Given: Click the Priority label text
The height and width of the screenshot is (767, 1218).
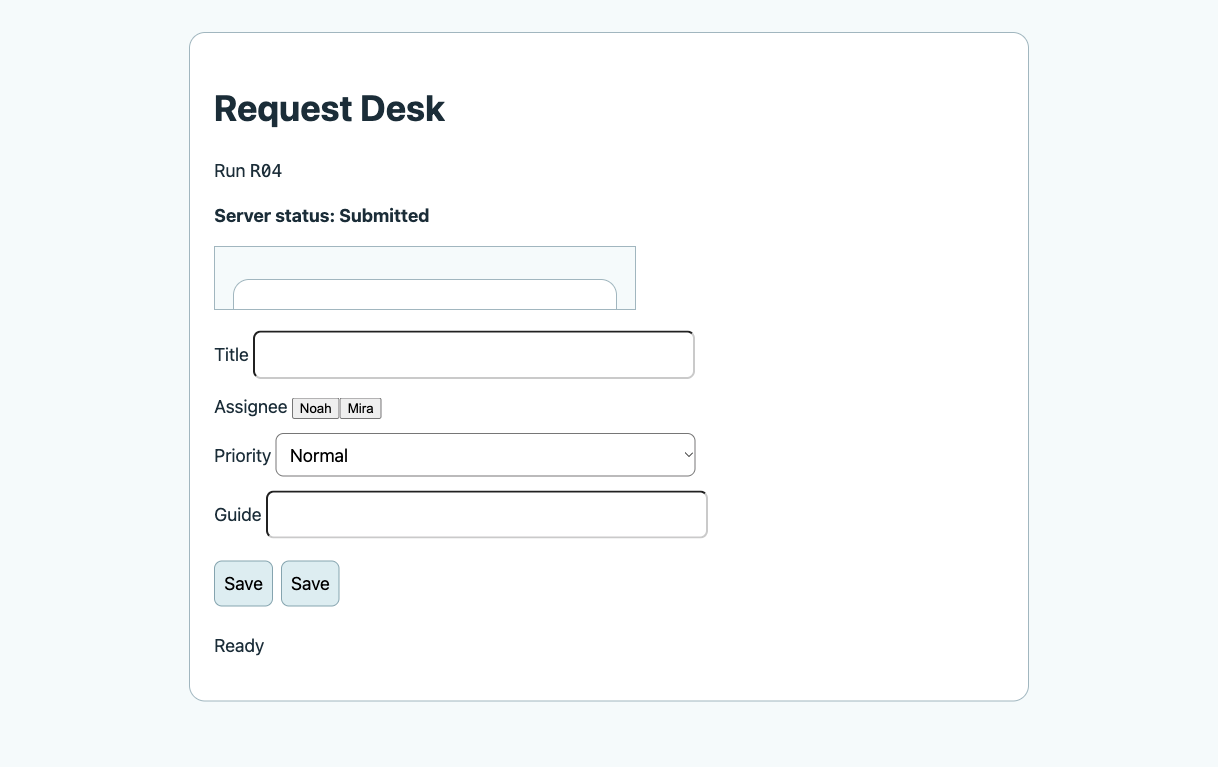Looking at the screenshot, I should coord(243,456).
